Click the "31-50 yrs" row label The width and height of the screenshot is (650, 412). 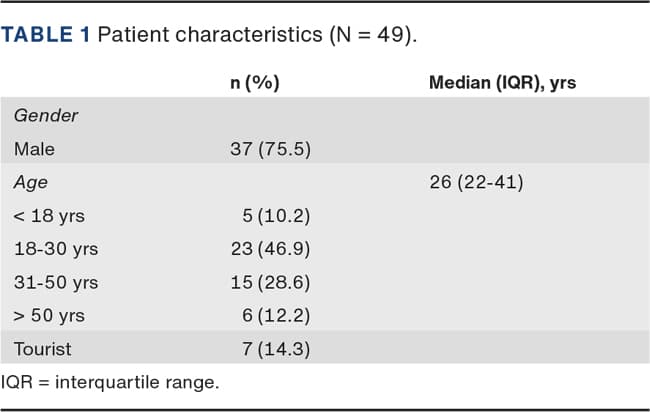click(56, 283)
